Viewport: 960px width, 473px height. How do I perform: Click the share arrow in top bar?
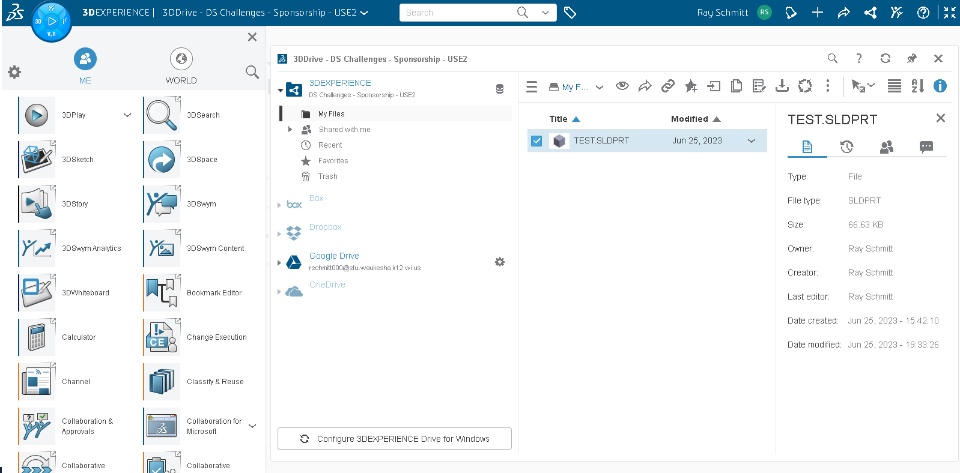click(x=844, y=12)
